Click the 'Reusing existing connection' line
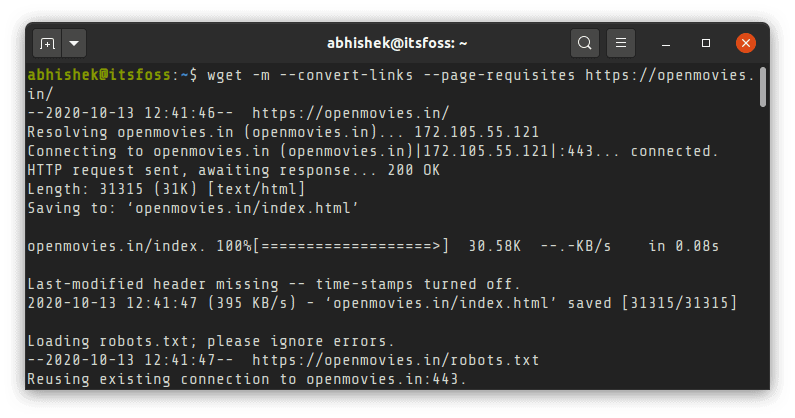This screenshot has width=795, height=418. coord(246,379)
